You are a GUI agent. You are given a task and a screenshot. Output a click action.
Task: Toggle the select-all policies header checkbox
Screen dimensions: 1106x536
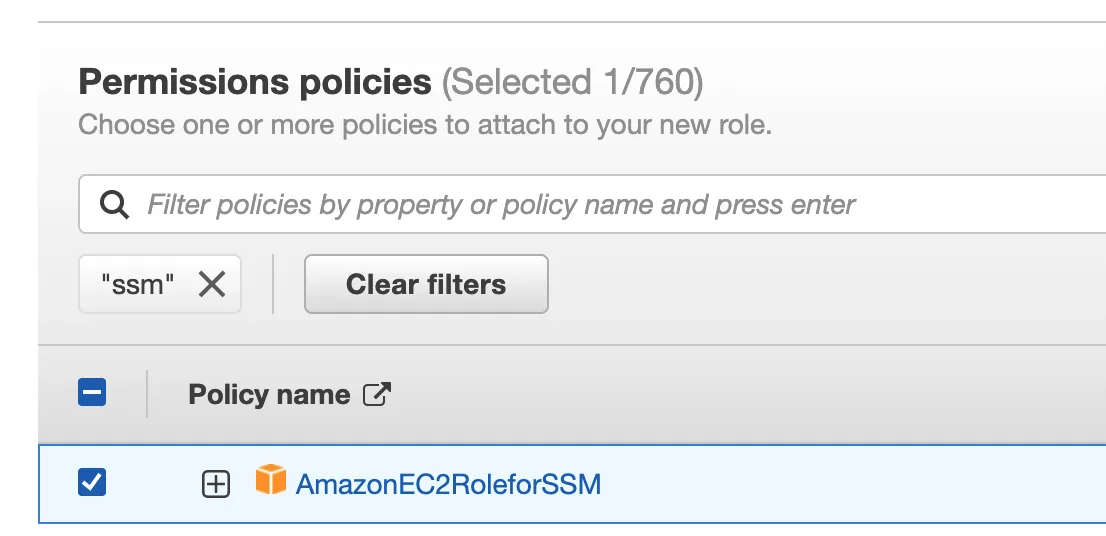pyautogui.click(x=92, y=392)
